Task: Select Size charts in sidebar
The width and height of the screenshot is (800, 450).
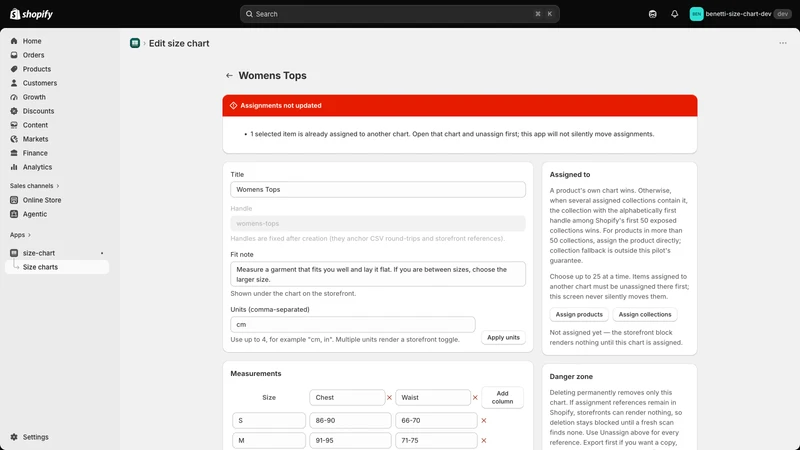Action: (x=57, y=267)
